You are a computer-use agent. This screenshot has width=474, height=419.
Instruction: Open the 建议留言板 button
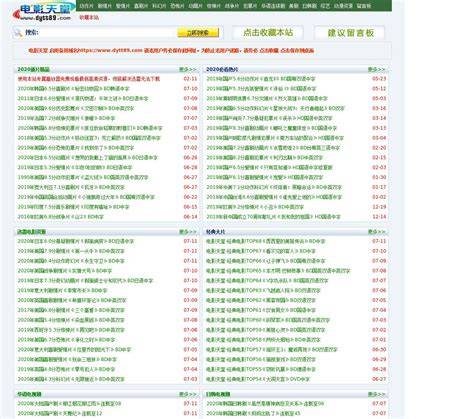point(350,33)
